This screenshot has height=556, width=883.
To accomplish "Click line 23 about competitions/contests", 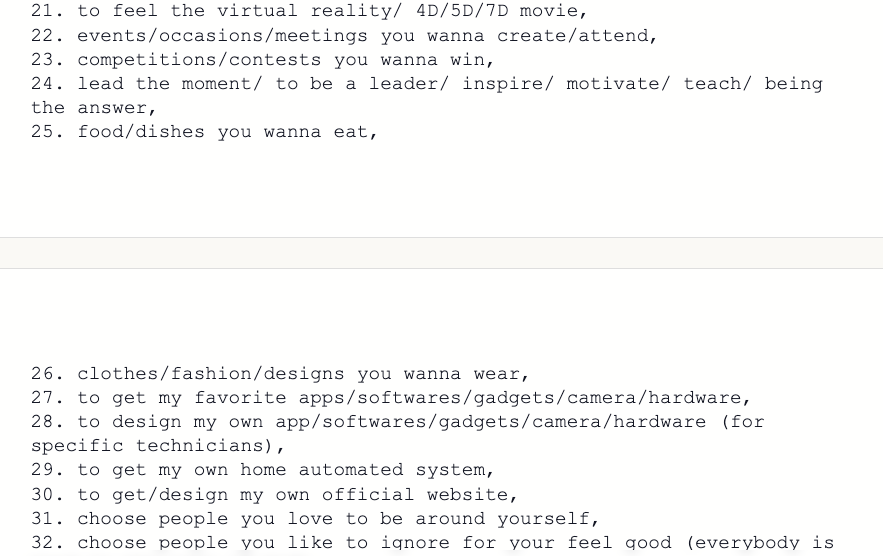I will [262, 60].
